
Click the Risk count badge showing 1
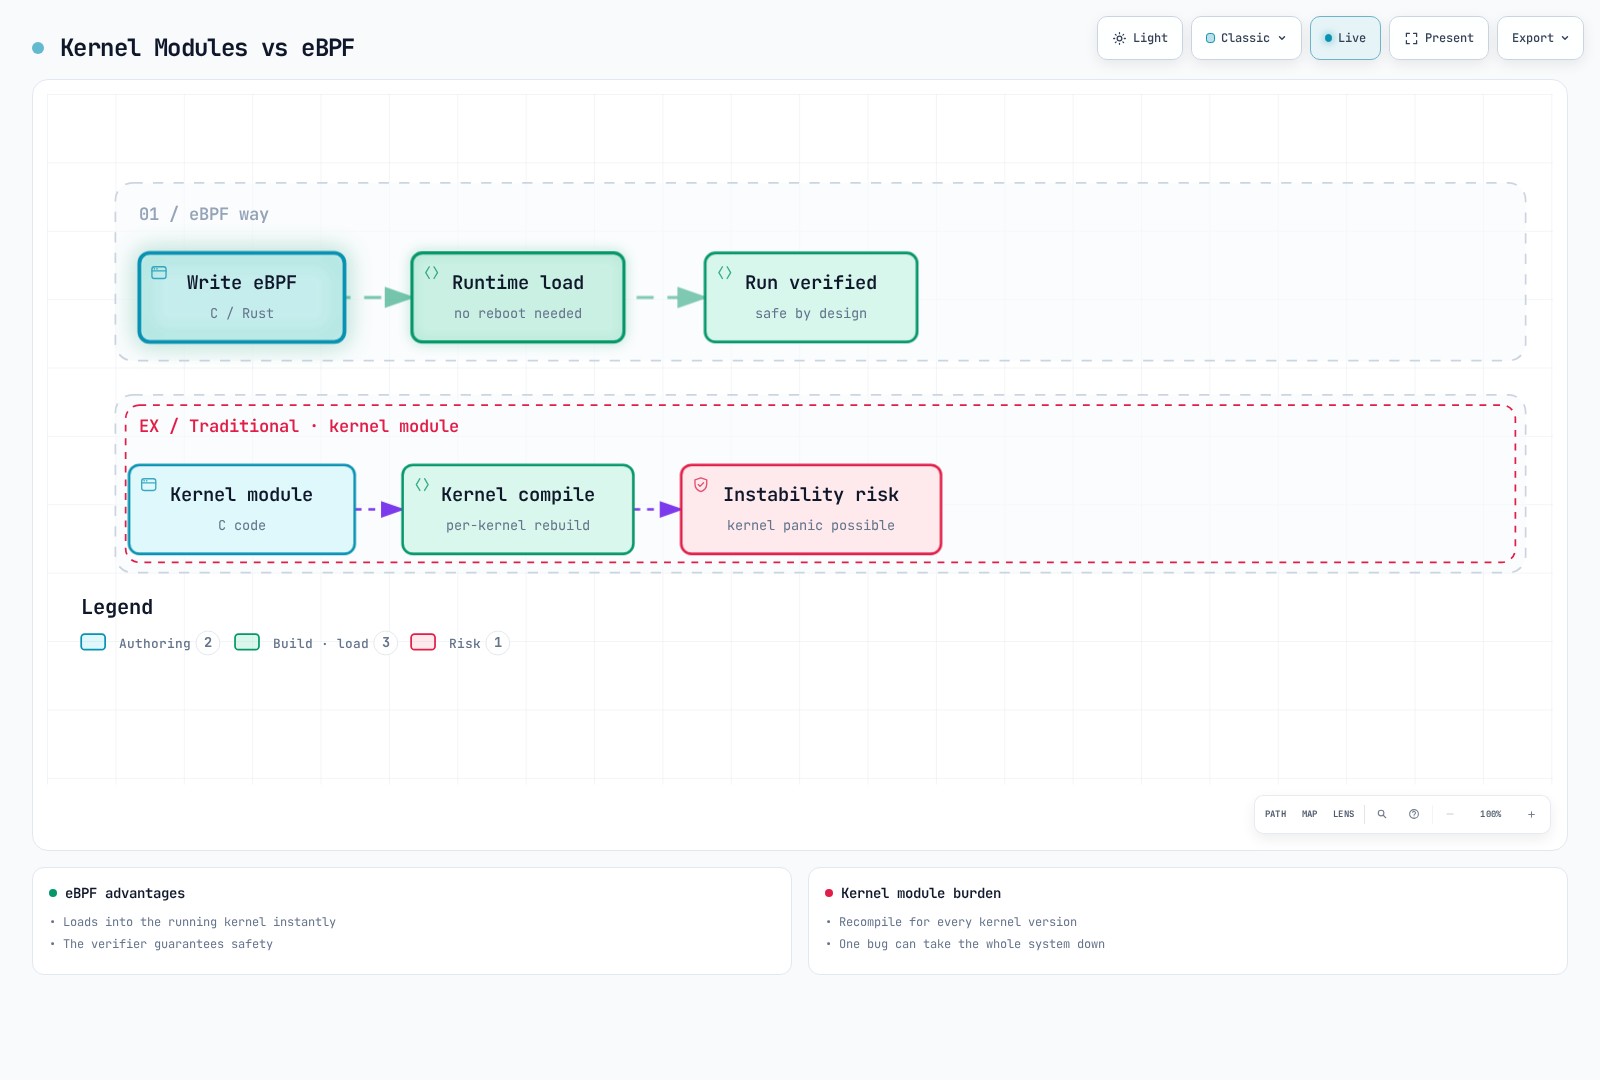pyautogui.click(x=498, y=643)
